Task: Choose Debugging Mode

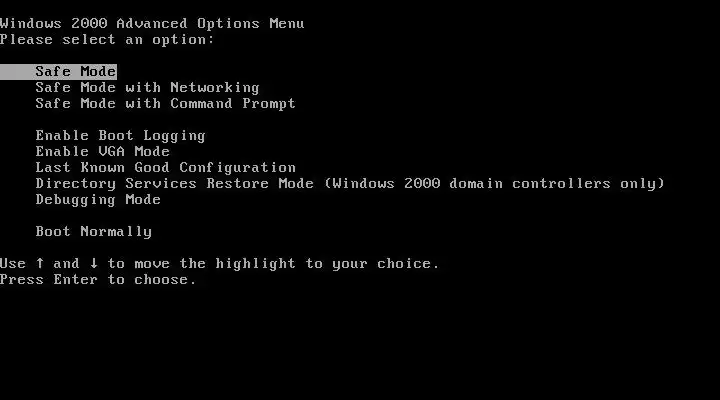Action: [x=98, y=200]
